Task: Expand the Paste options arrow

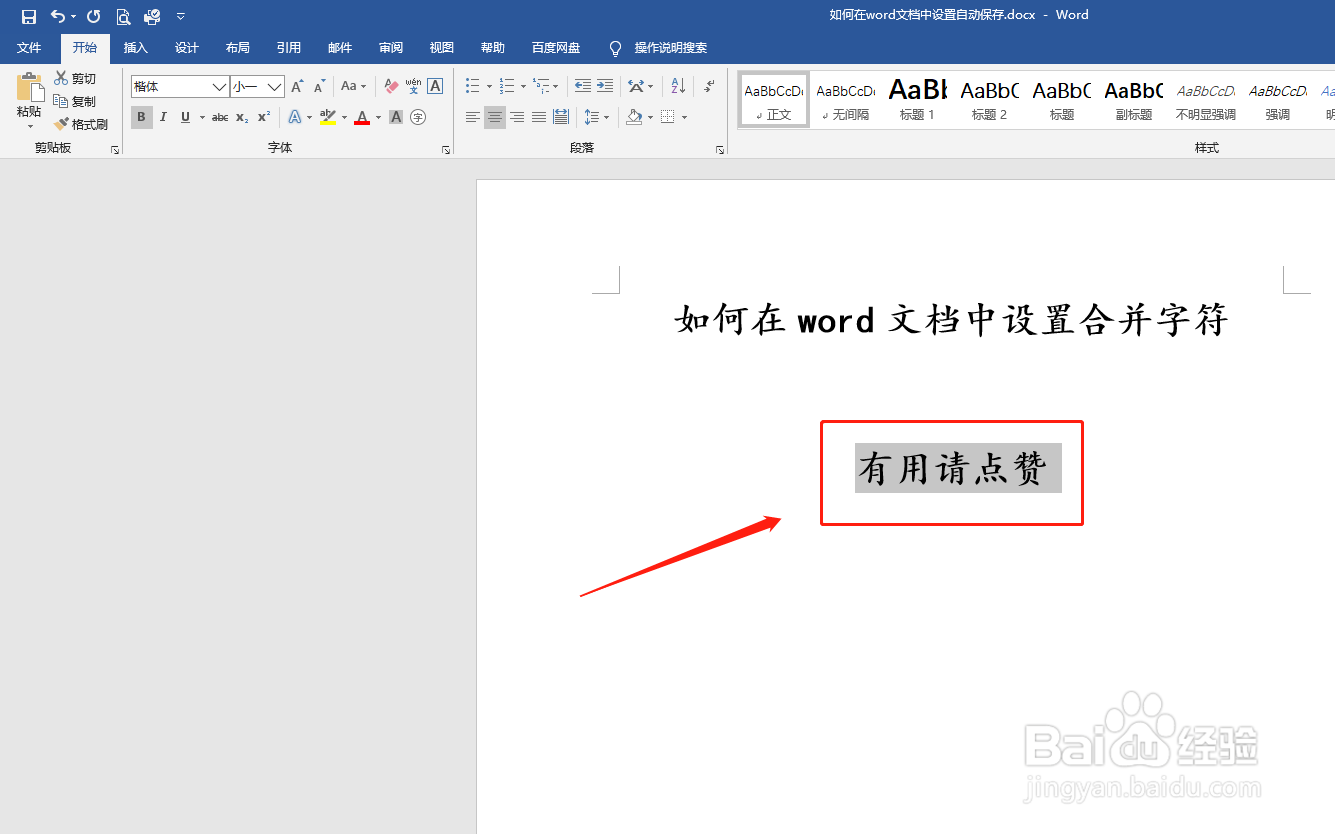Action: click(x=30, y=126)
